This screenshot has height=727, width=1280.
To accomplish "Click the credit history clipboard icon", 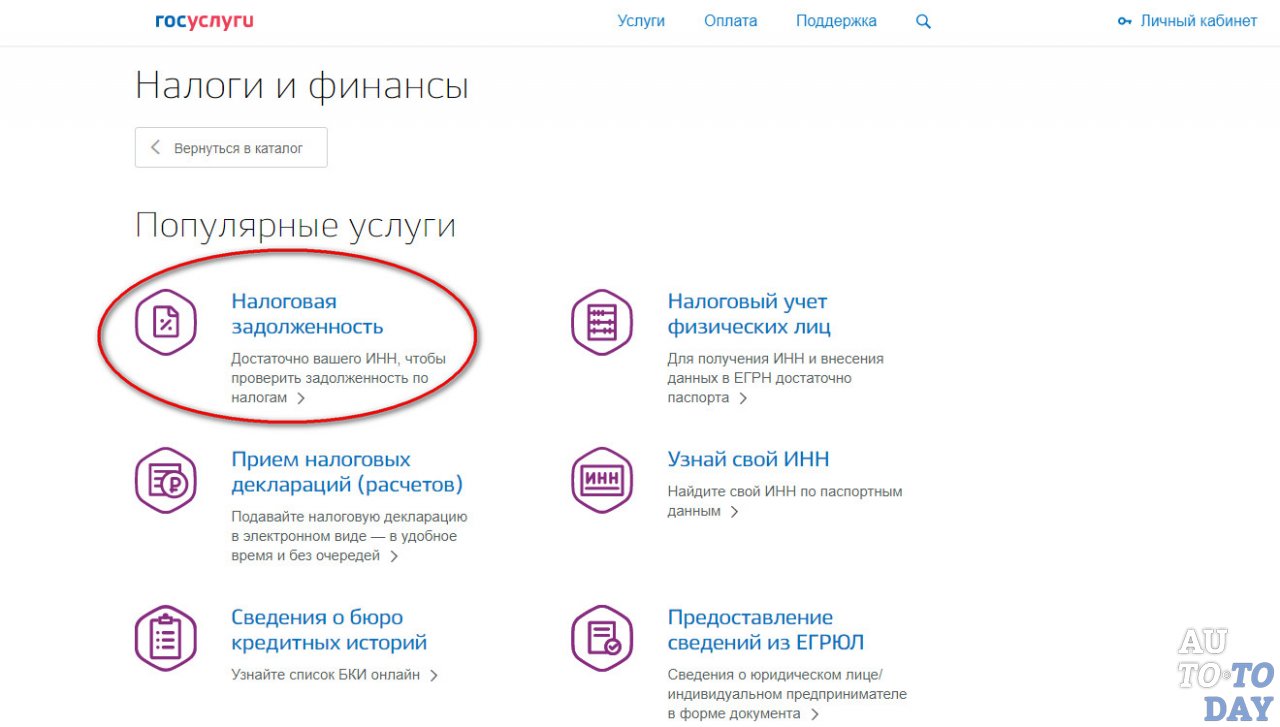I will coord(166,638).
